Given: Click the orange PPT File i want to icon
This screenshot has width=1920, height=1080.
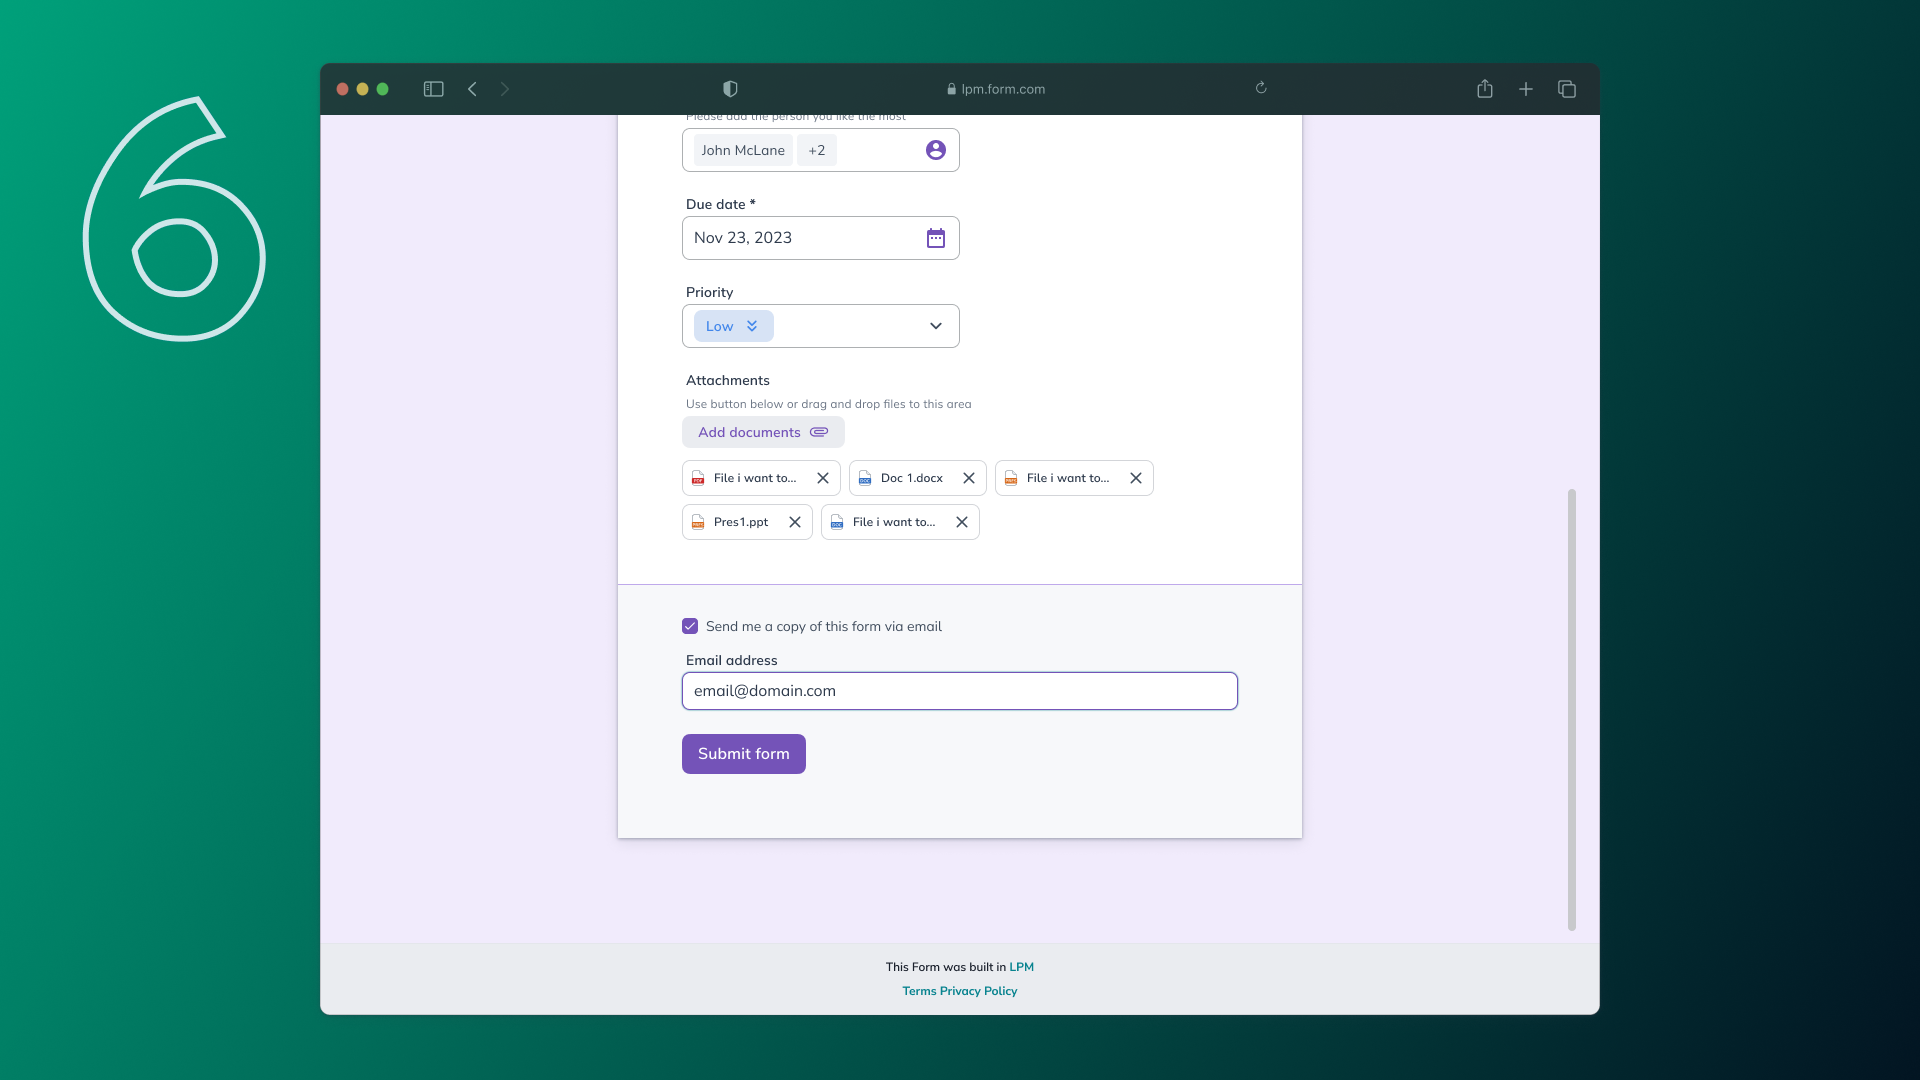Looking at the screenshot, I should tap(1011, 478).
